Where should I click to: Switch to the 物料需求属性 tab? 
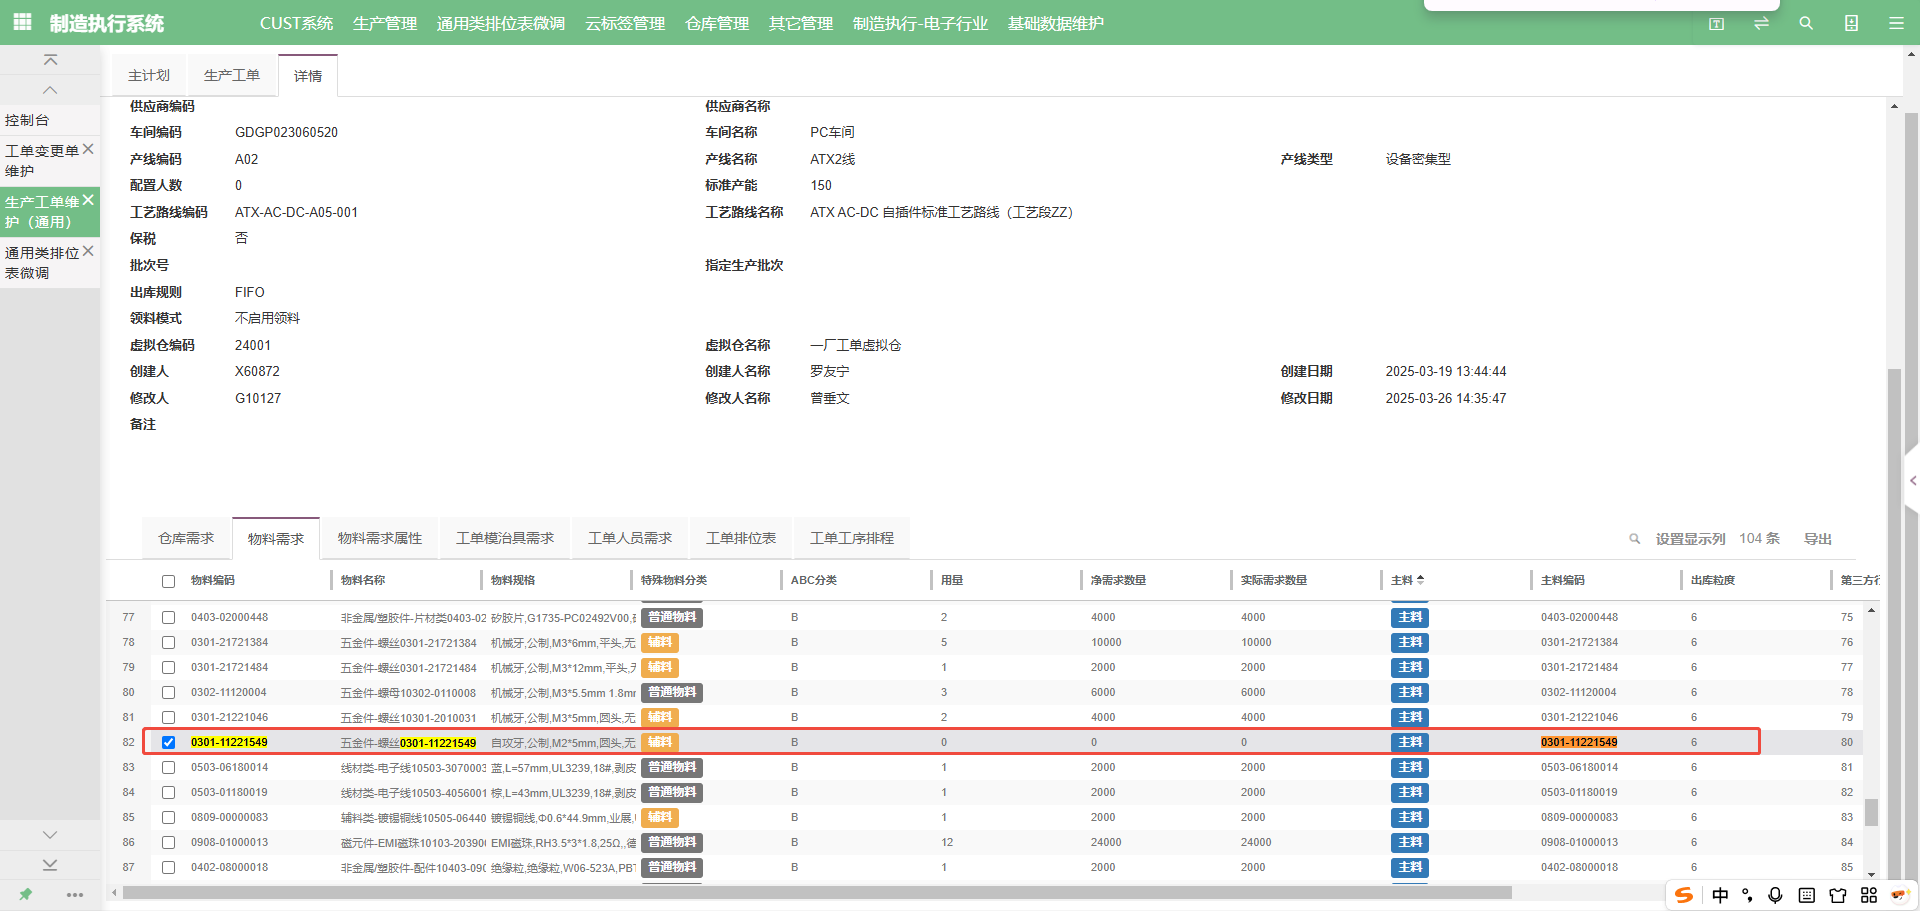click(380, 538)
